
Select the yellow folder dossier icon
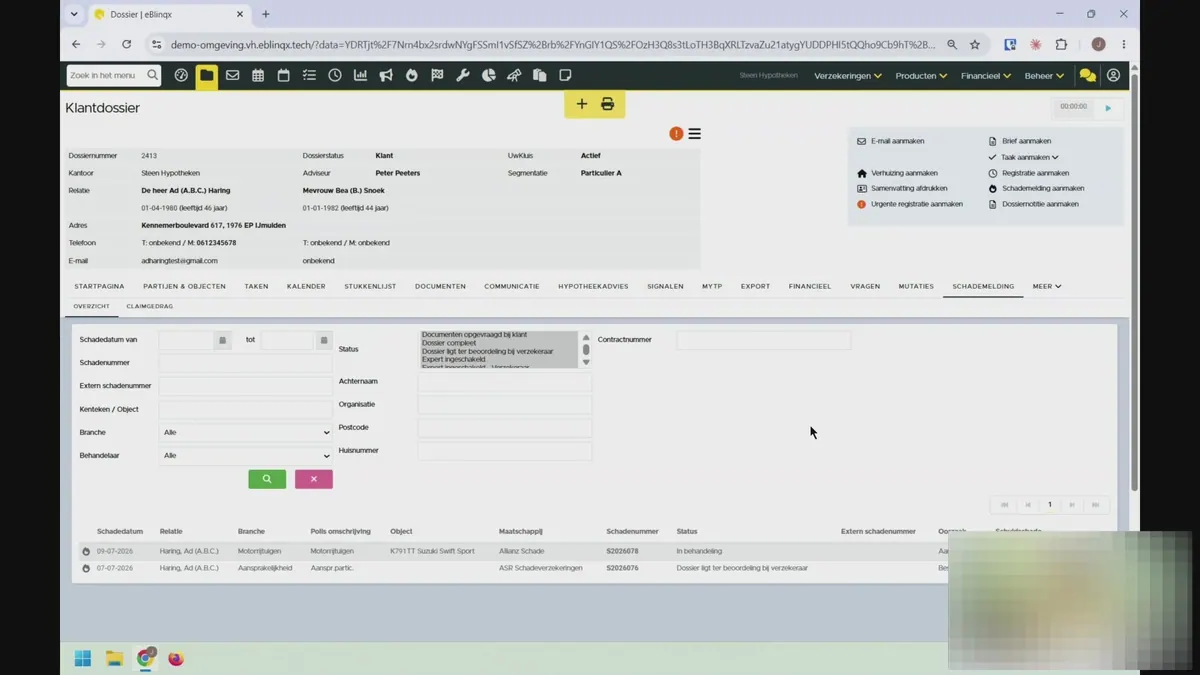(x=206, y=75)
